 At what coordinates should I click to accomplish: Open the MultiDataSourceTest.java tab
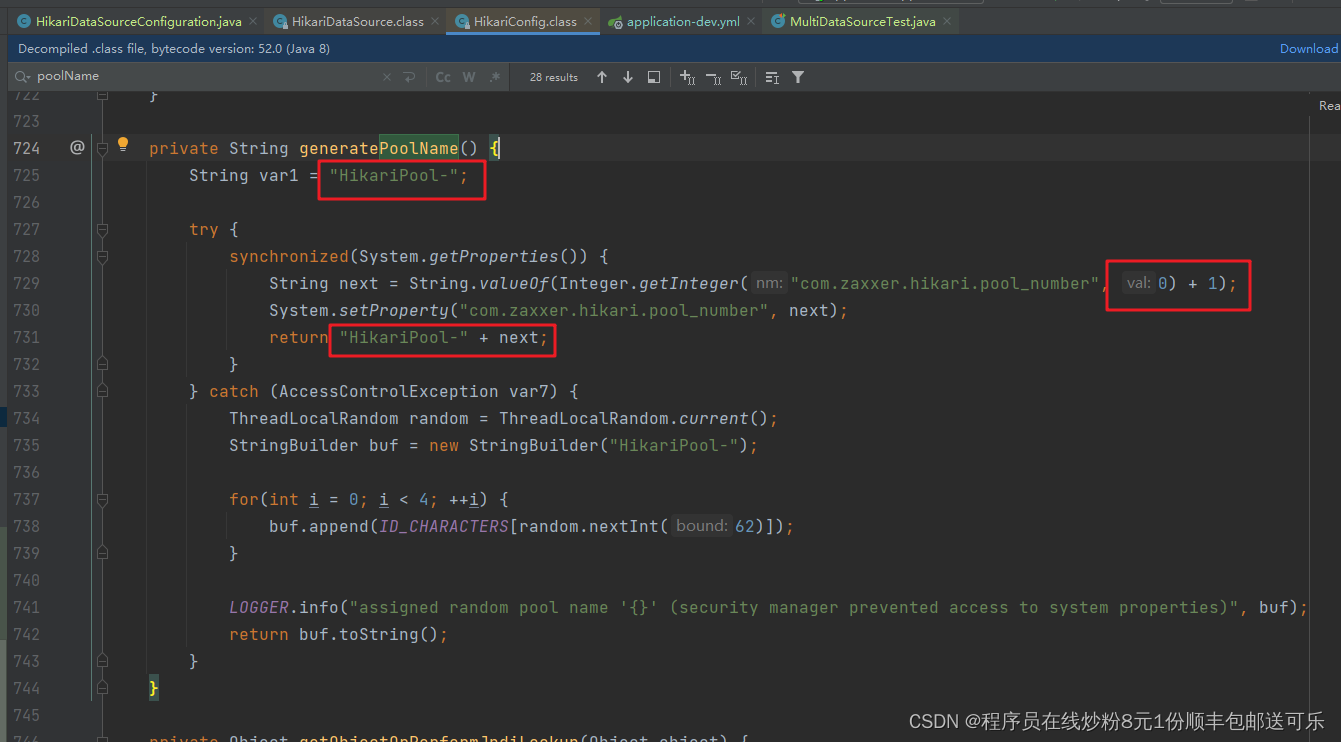pyautogui.click(x=860, y=21)
